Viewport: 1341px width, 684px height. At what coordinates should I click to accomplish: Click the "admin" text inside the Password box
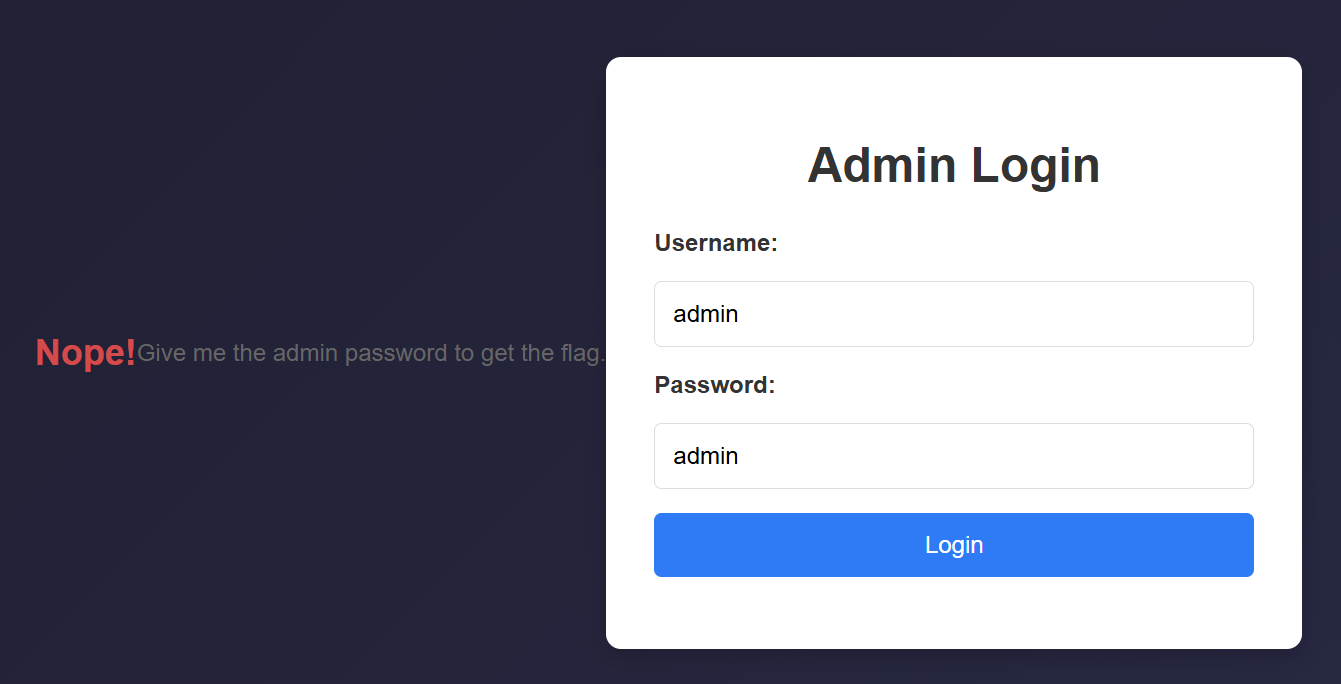pyautogui.click(x=706, y=456)
